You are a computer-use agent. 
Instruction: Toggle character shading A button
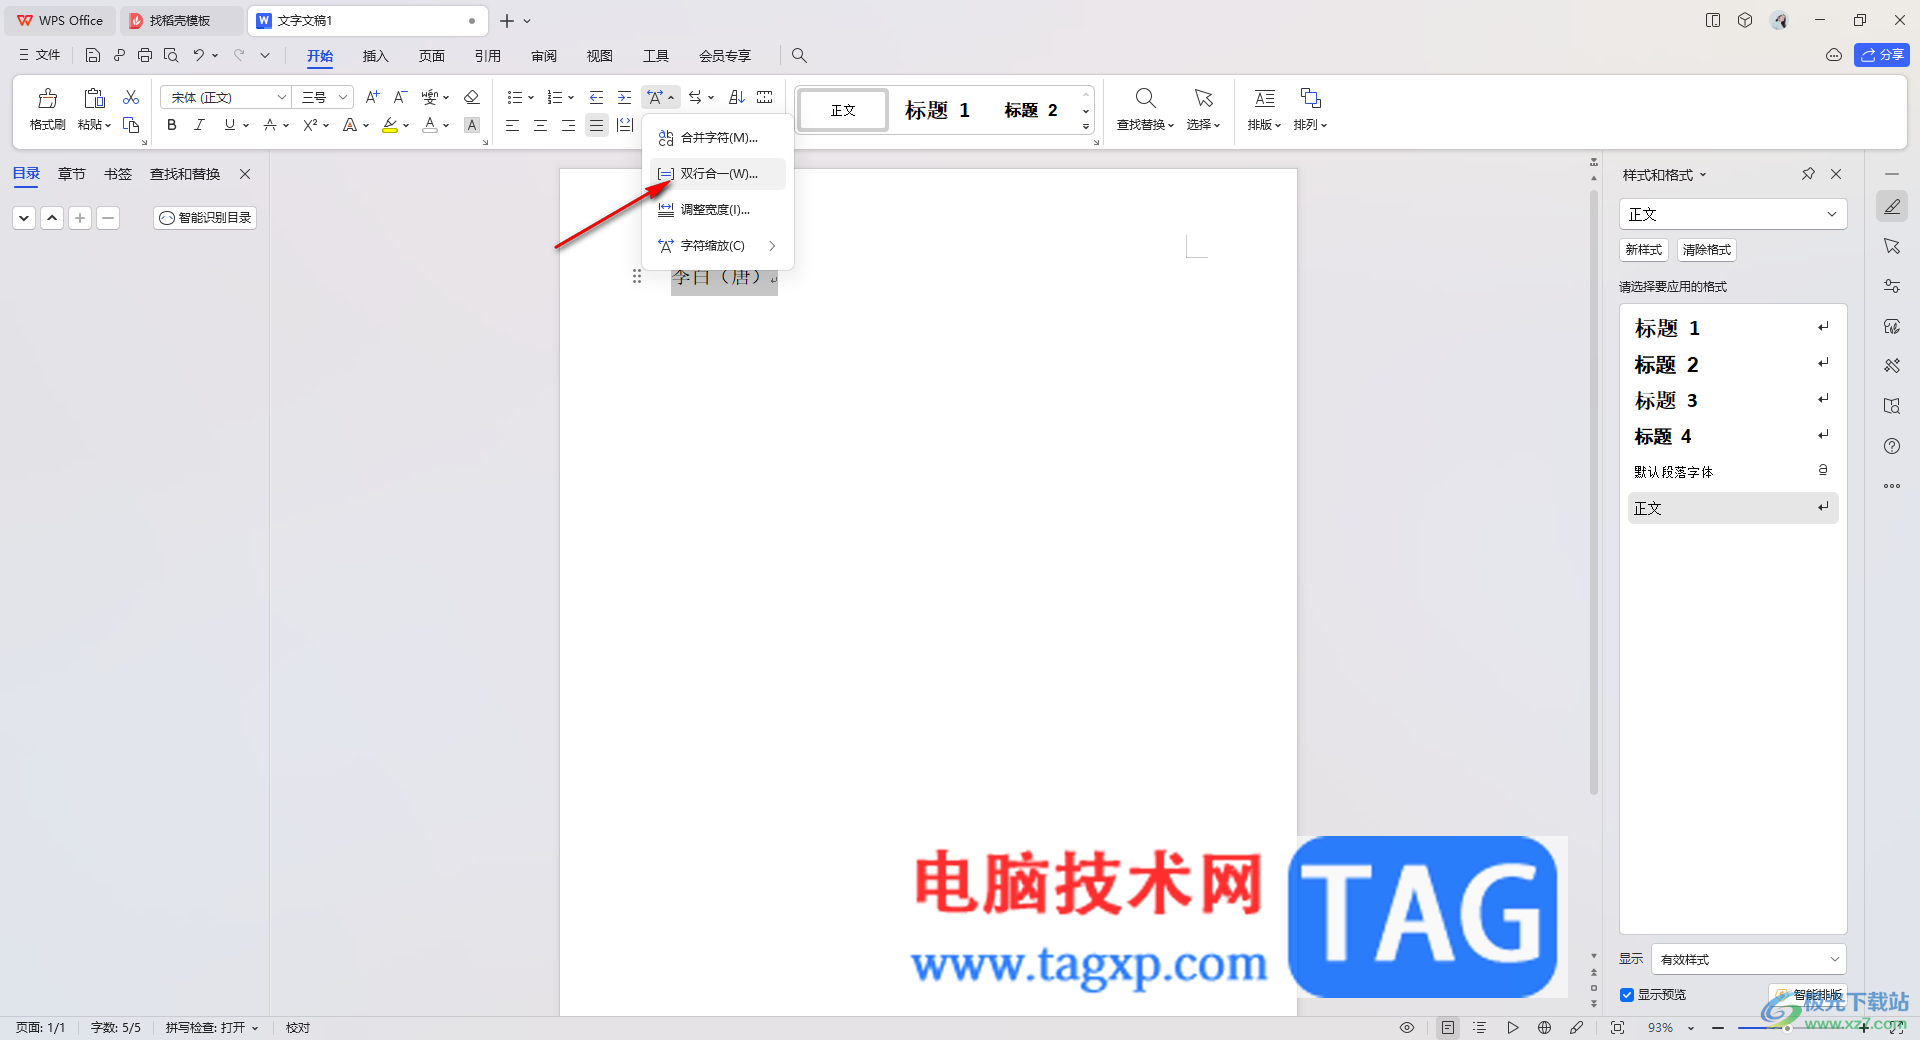coord(472,125)
